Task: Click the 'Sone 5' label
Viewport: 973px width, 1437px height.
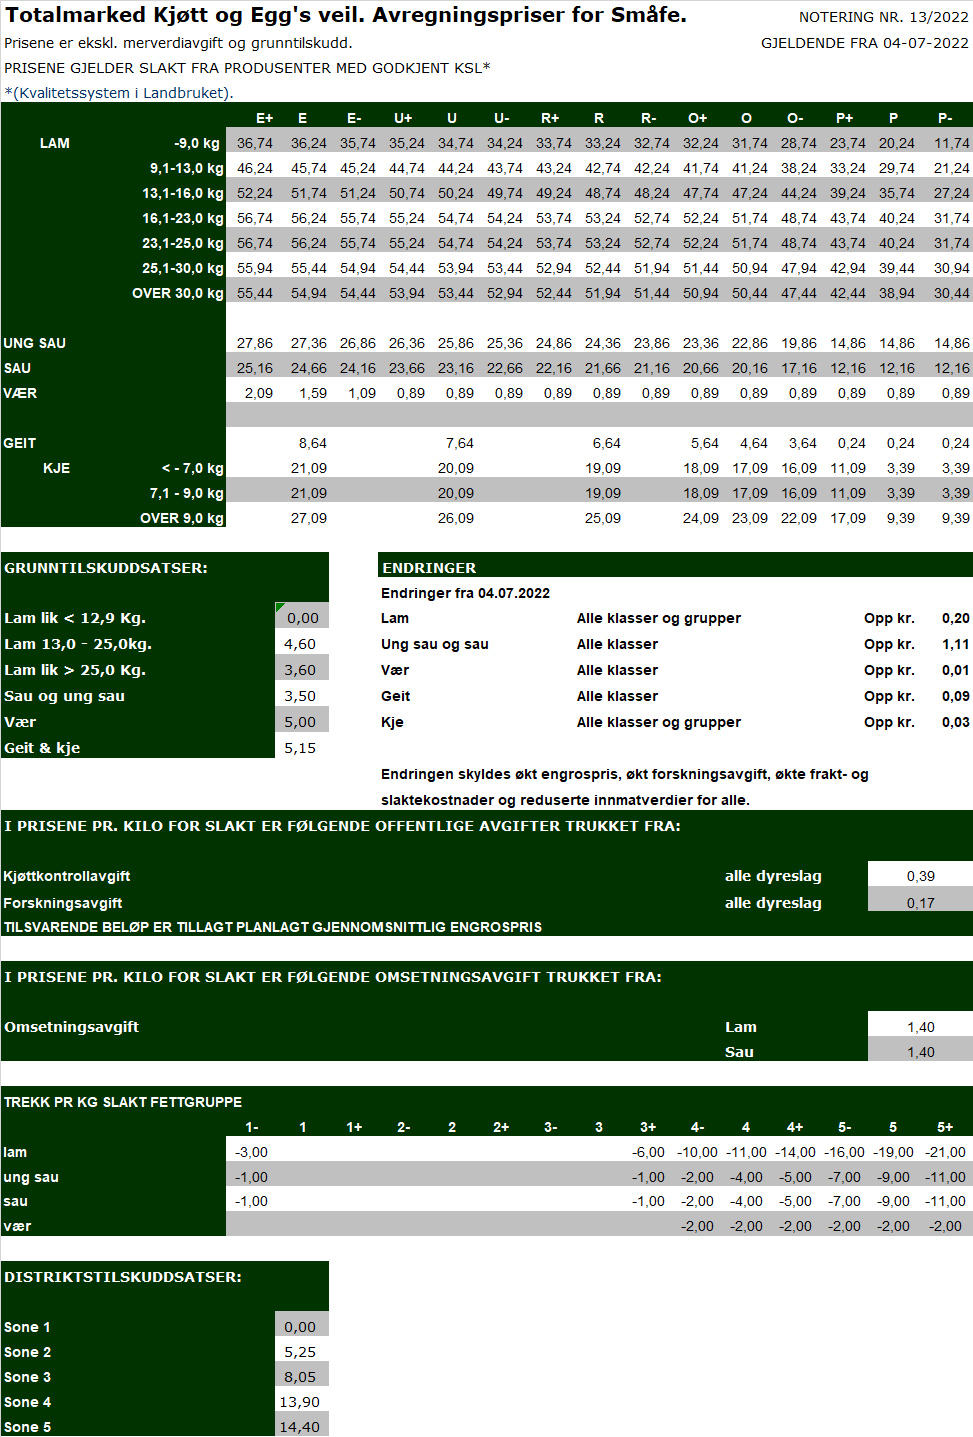Action: point(28,1427)
